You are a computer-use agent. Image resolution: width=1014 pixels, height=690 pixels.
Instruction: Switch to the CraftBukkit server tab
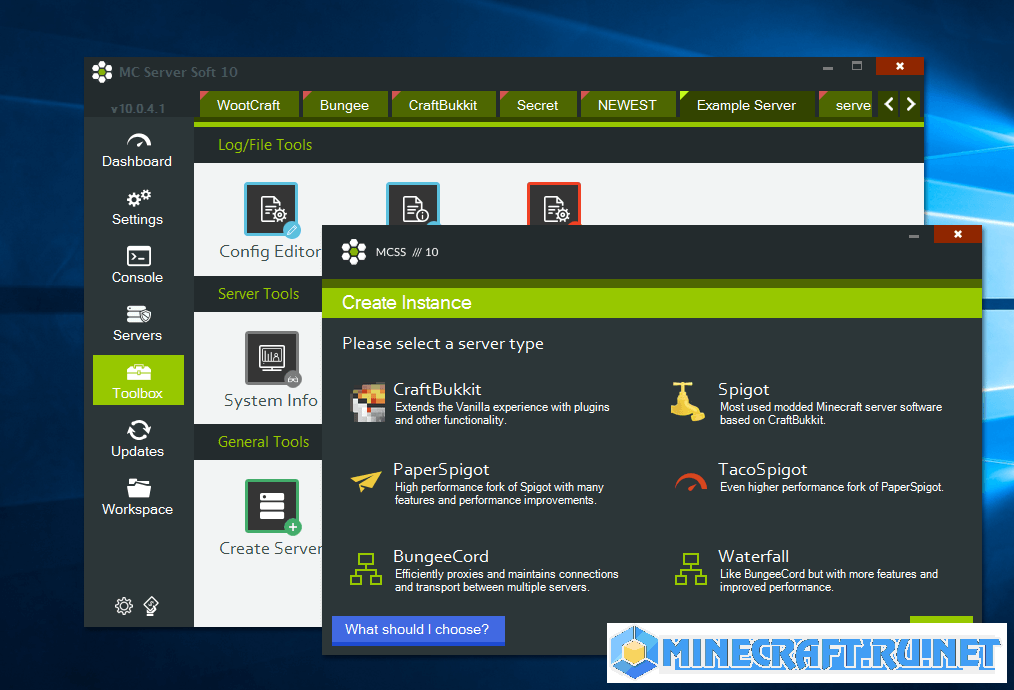(x=443, y=105)
